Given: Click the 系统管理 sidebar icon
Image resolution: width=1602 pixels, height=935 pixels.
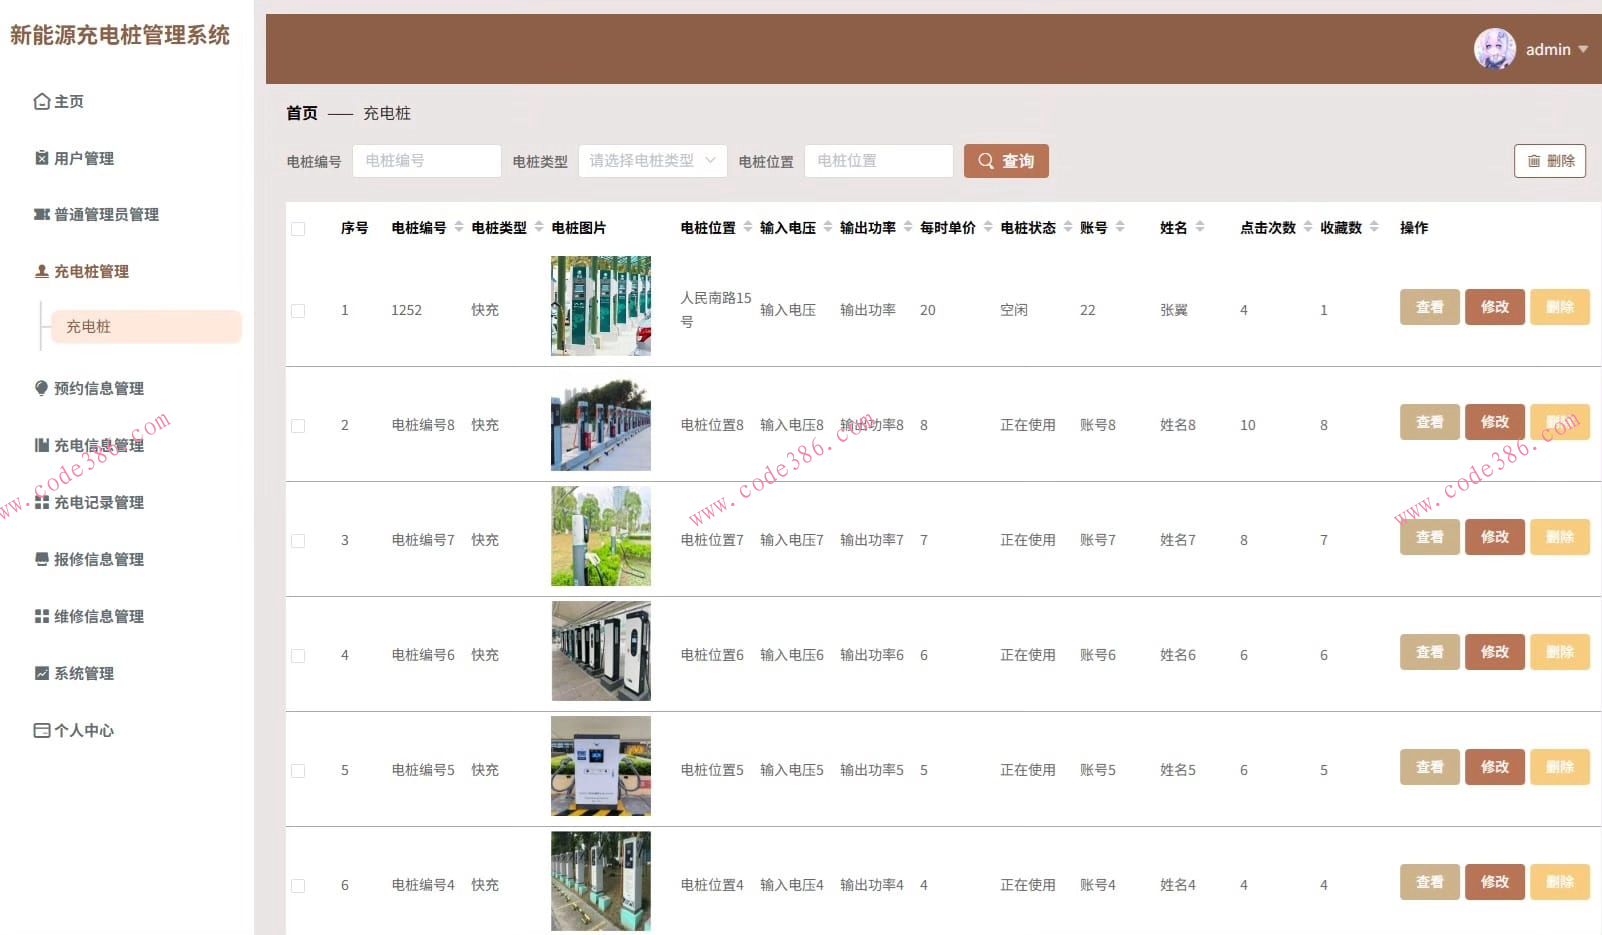Looking at the screenshot, I should pos(41,673).
